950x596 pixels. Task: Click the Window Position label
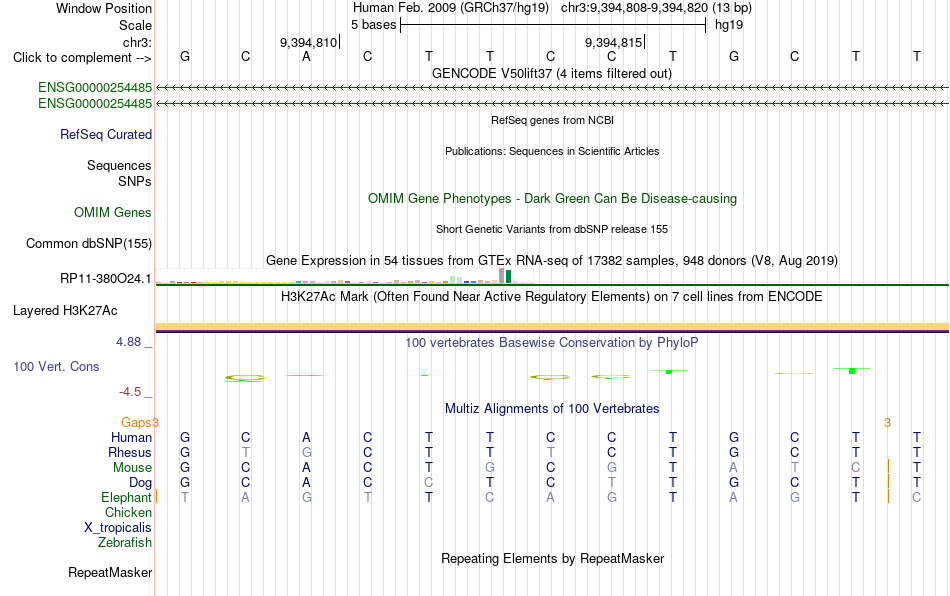pyautogui.click(x=104, y=8)
